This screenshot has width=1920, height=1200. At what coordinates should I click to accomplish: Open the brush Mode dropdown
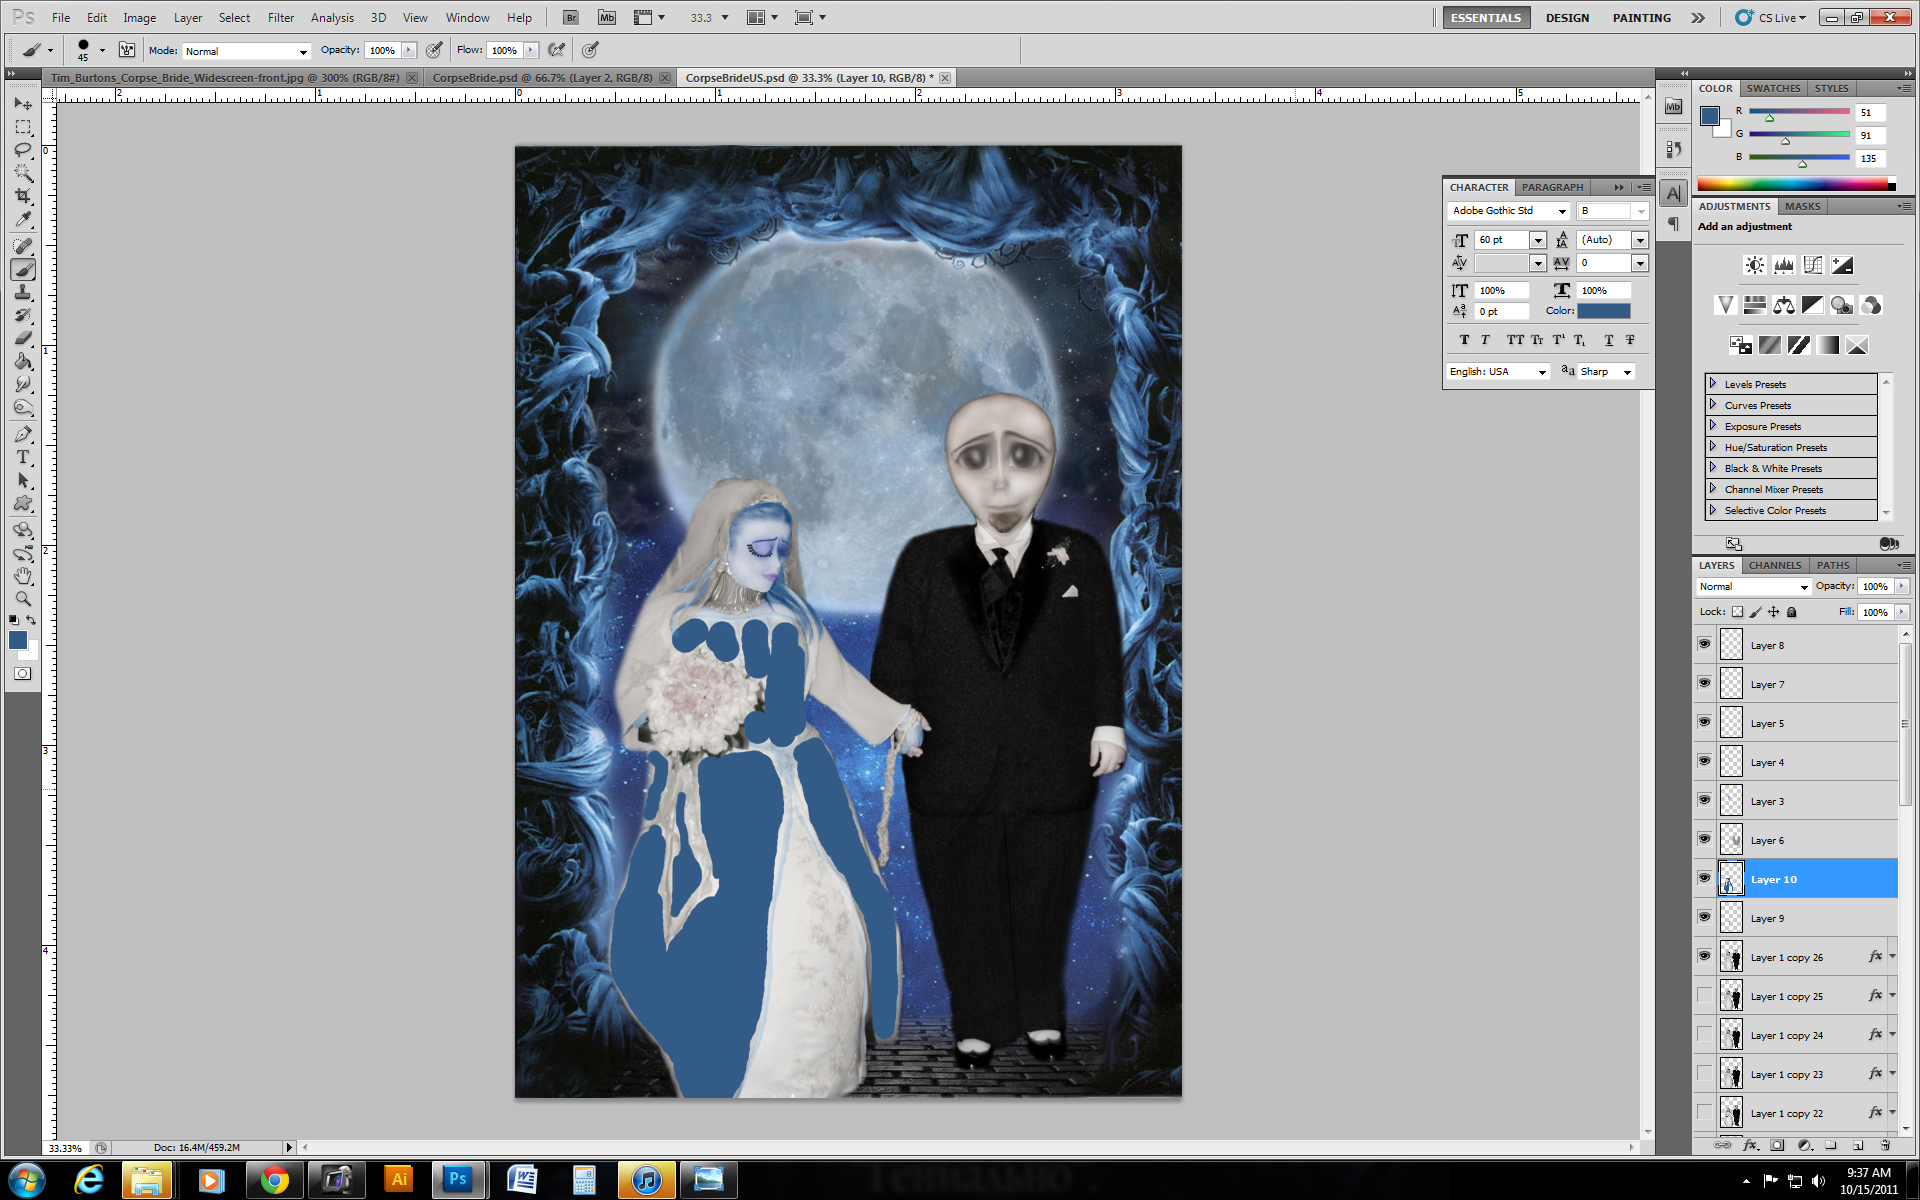pyautogui.click(x=246, y=51)
